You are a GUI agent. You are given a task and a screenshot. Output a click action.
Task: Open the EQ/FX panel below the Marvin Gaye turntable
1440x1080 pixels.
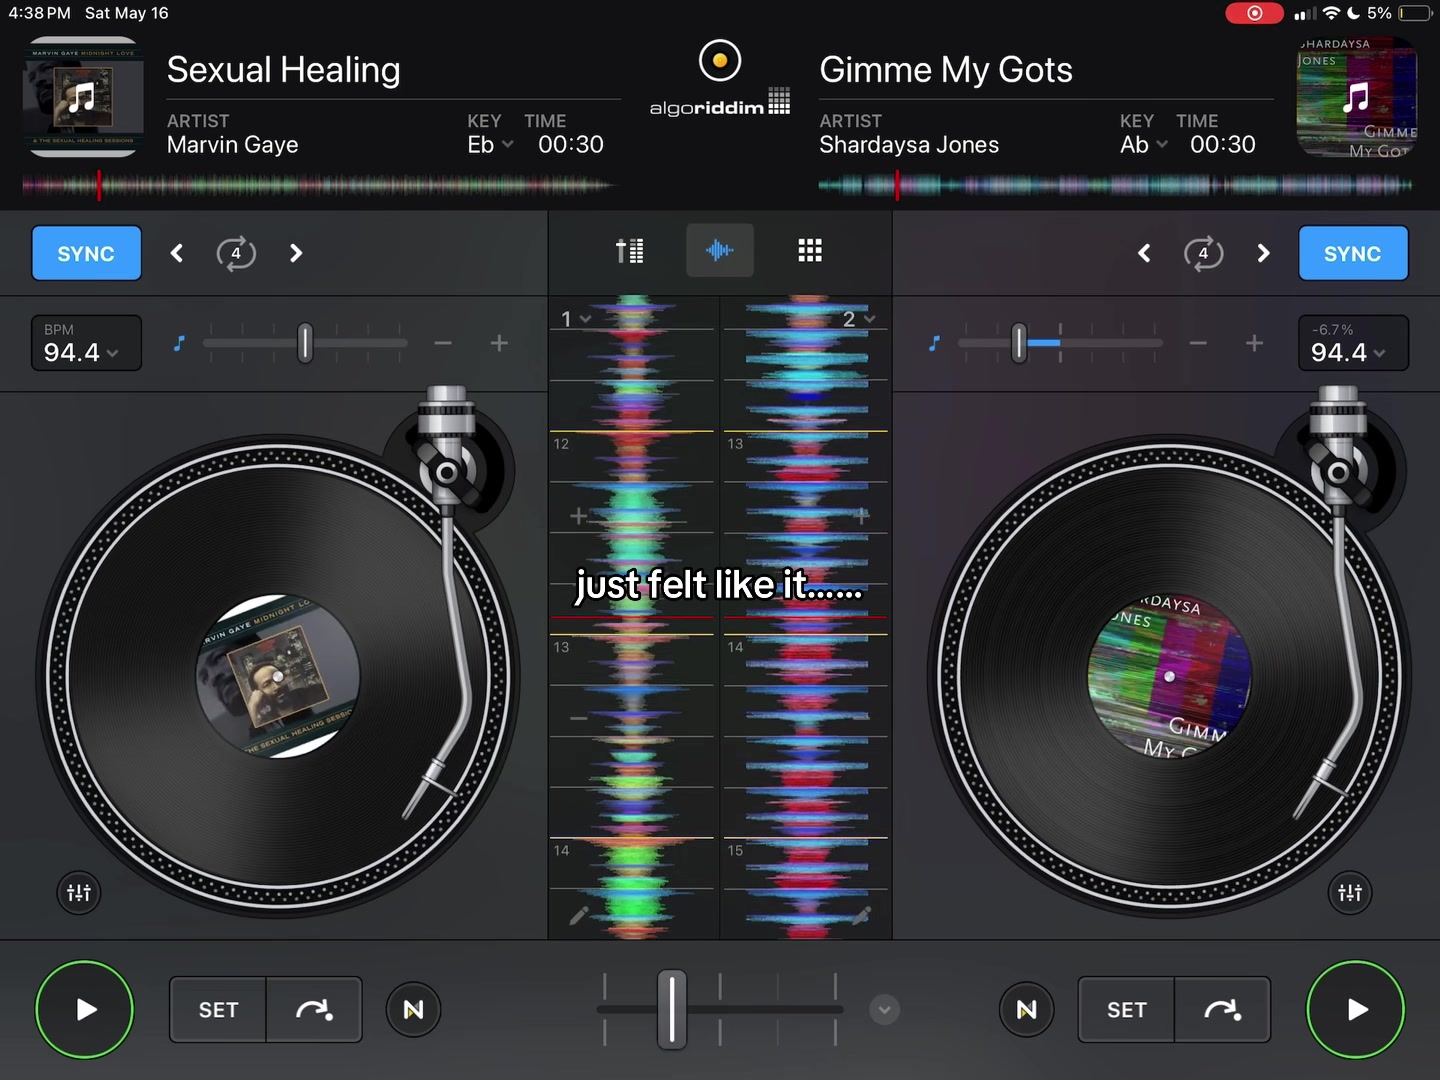79,892
